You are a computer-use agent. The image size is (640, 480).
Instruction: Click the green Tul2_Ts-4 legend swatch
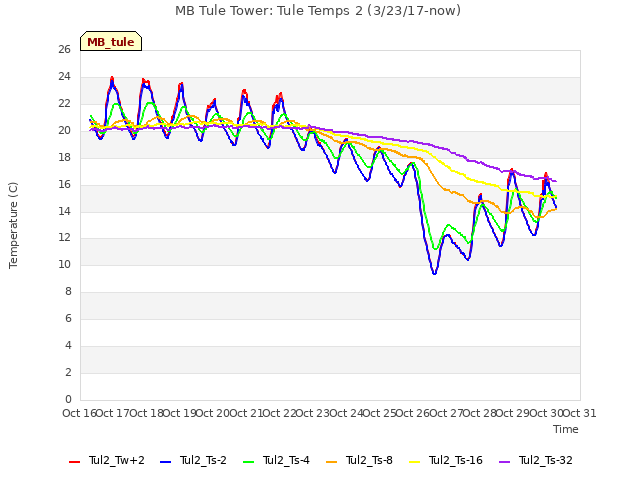coord(249,462)
